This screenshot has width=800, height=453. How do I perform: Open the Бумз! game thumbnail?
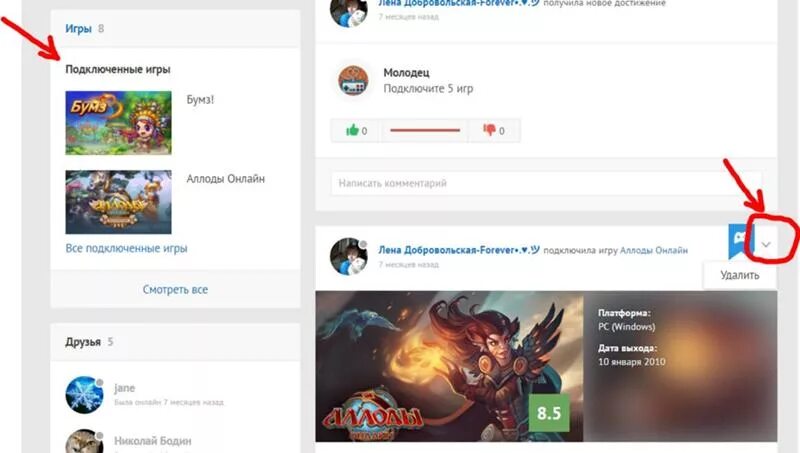point(118,123)
